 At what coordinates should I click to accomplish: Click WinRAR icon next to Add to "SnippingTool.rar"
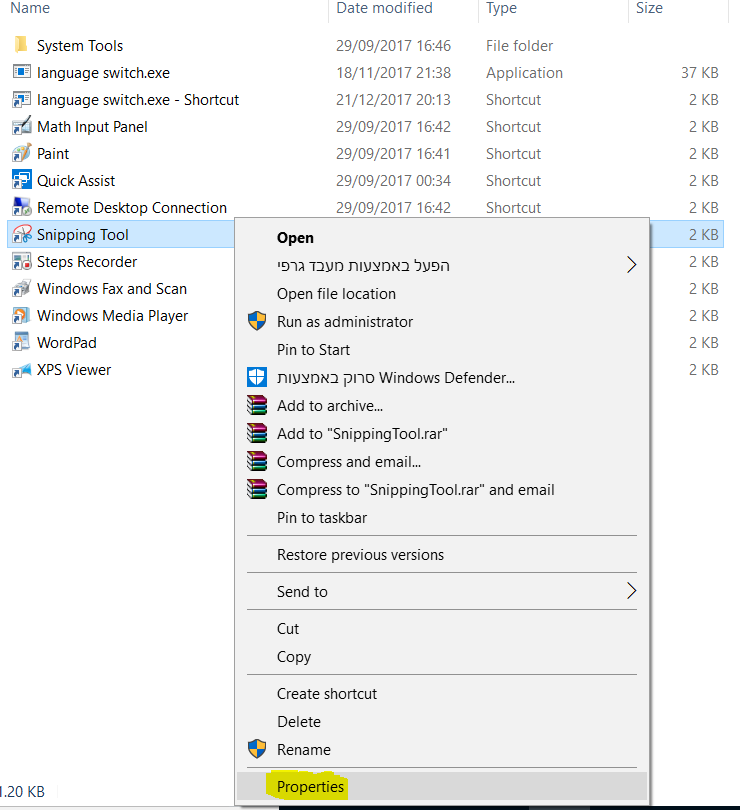tap(257, 433)
